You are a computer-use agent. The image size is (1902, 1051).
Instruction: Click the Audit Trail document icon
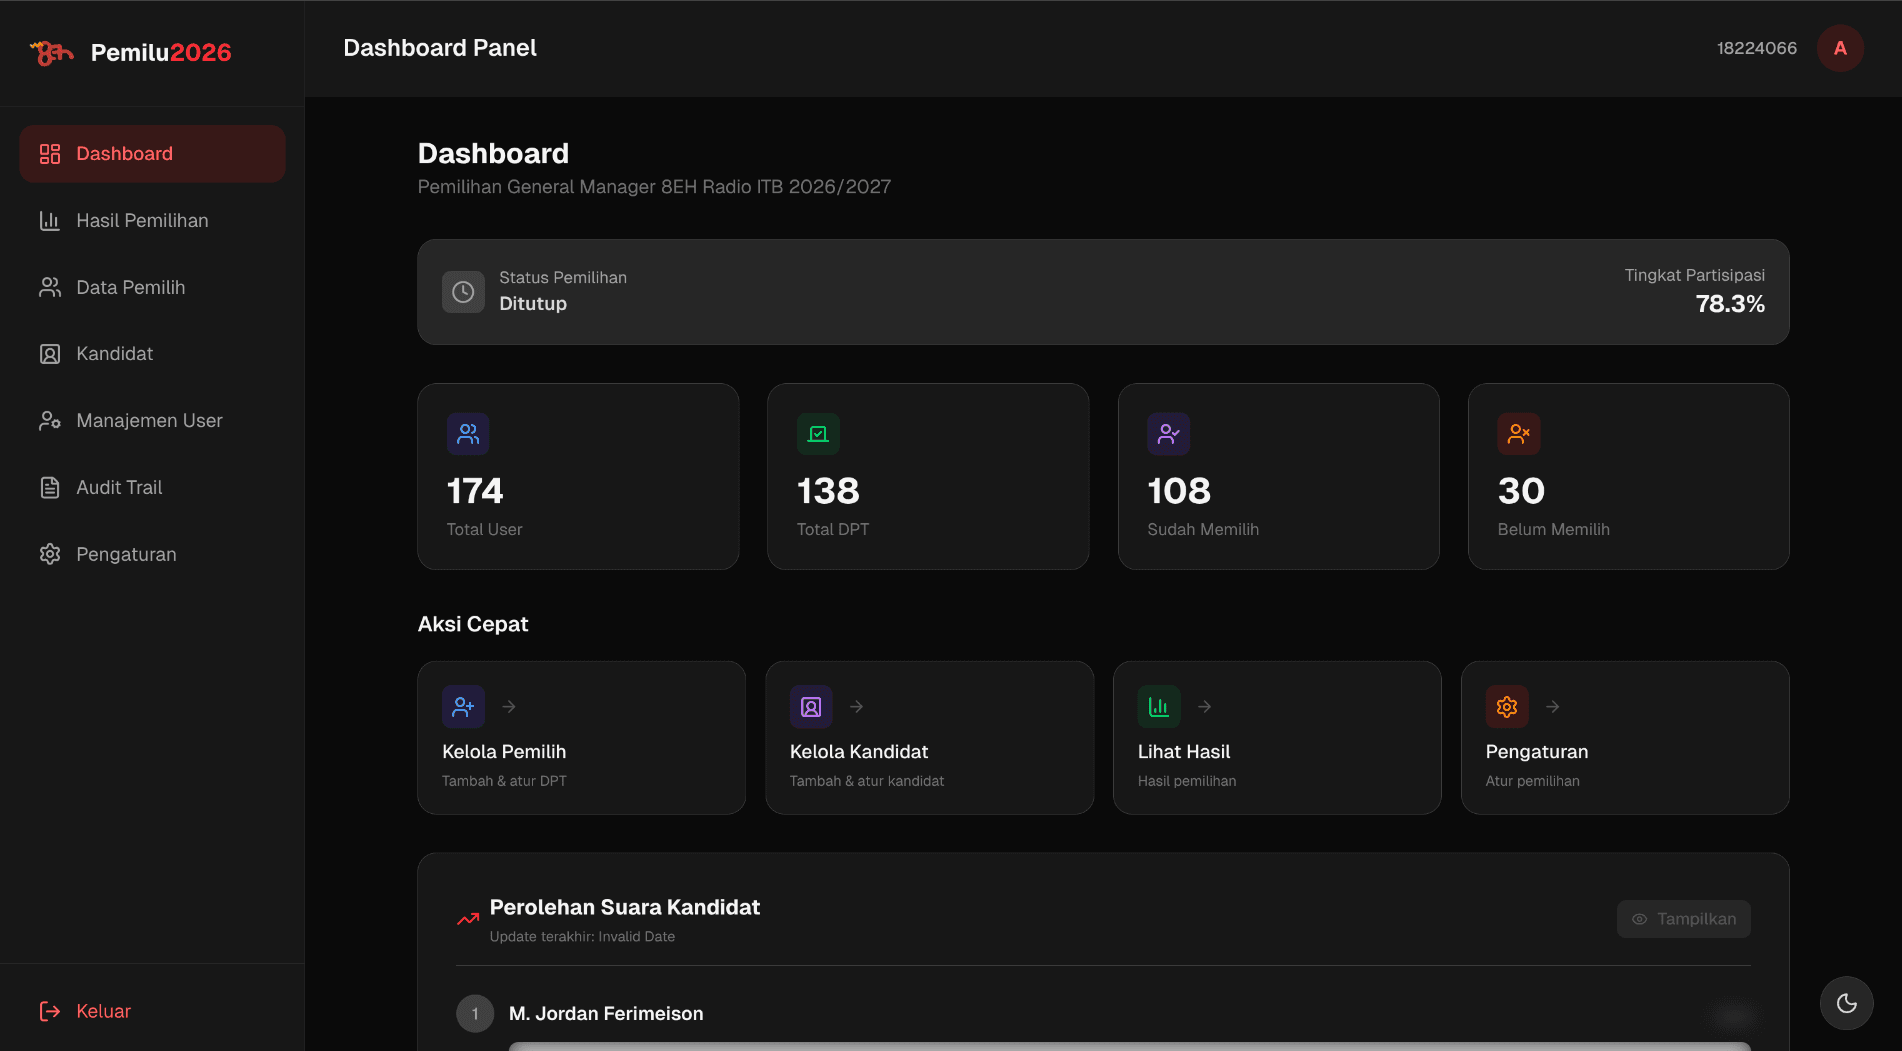50,488
